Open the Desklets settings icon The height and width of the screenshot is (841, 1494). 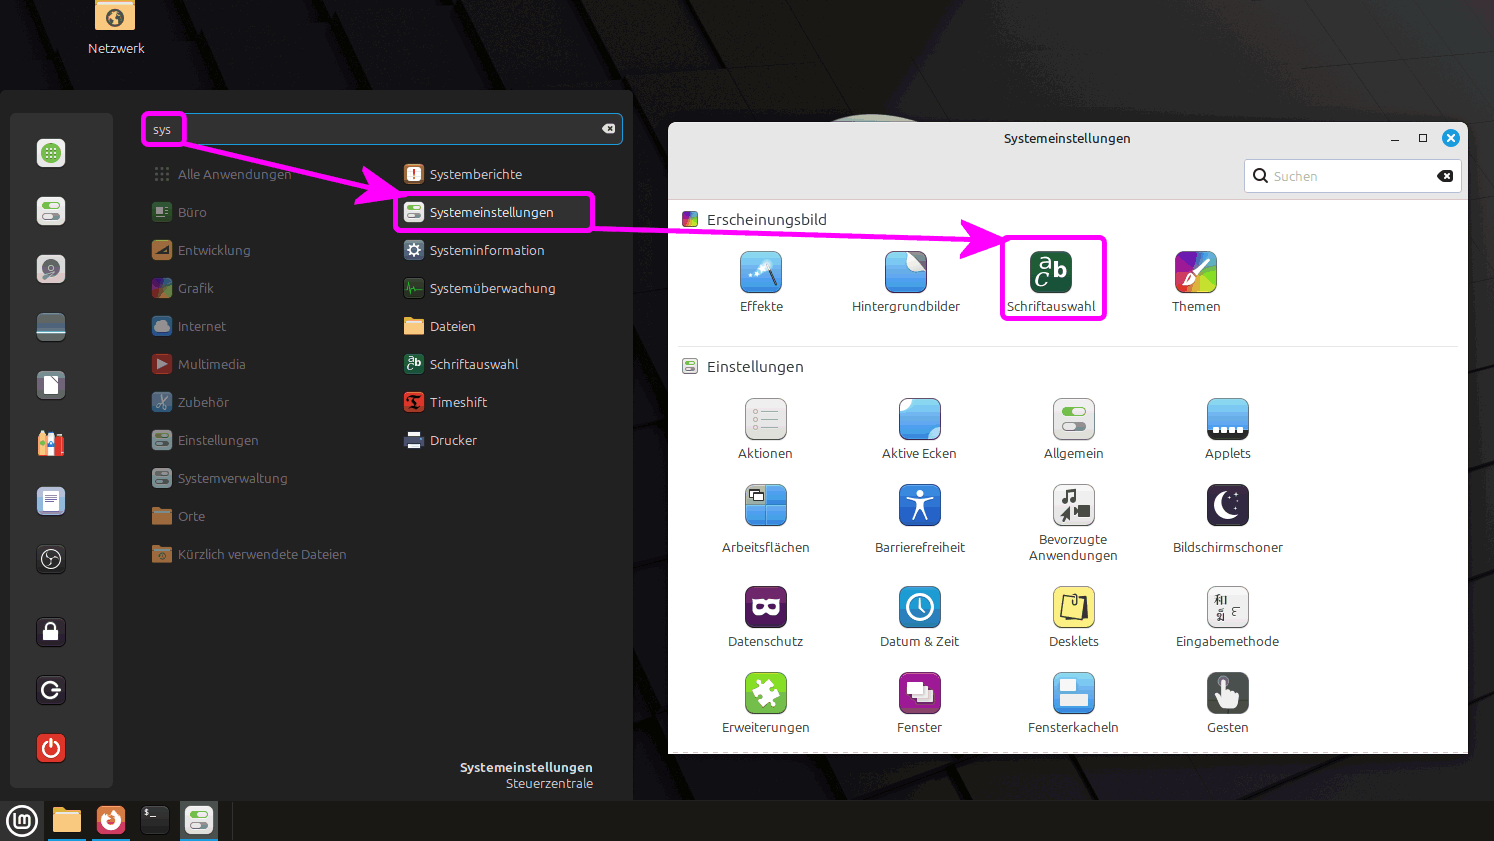click(1073, 608)
